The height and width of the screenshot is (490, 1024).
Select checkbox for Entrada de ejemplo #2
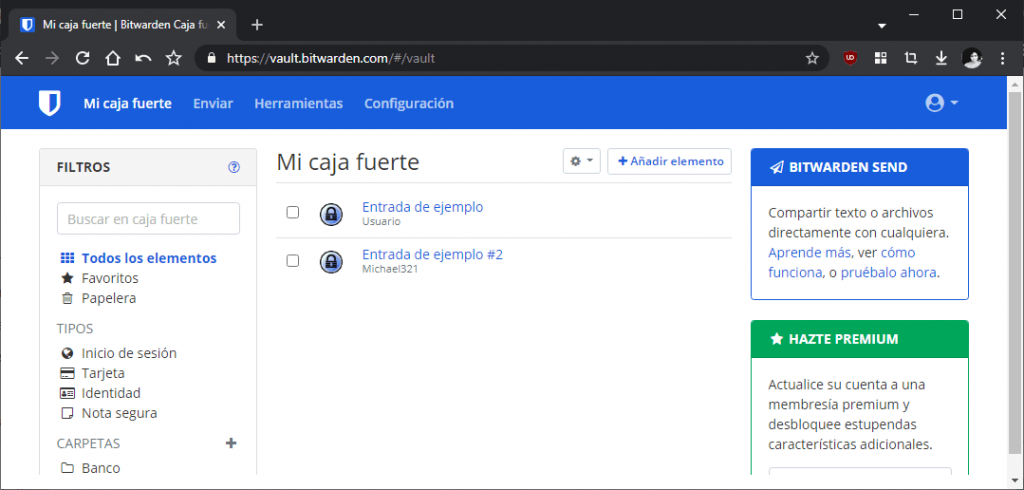pyautogui.click(x=293, y=261)
